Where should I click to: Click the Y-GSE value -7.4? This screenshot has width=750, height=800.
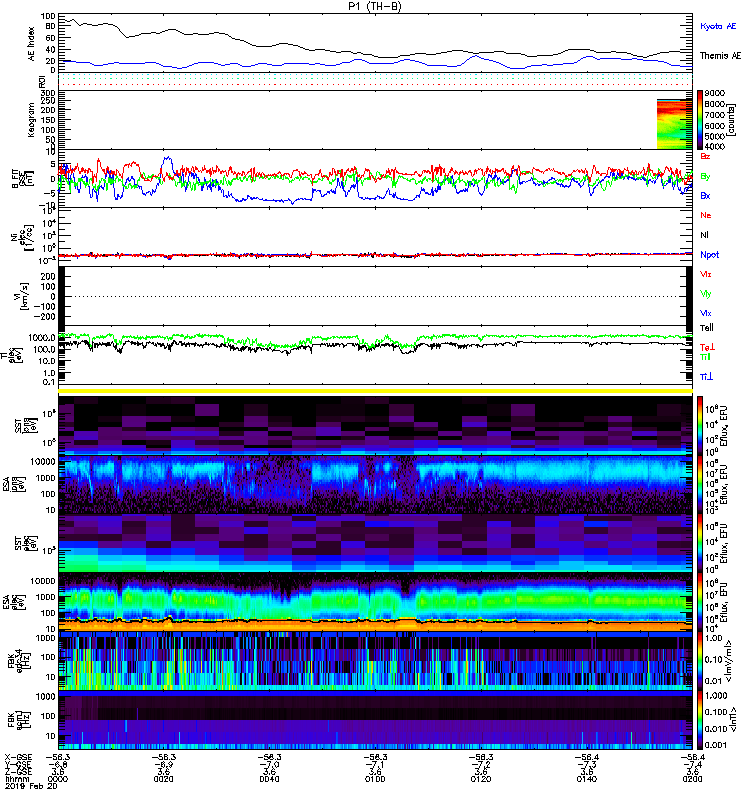692,764
